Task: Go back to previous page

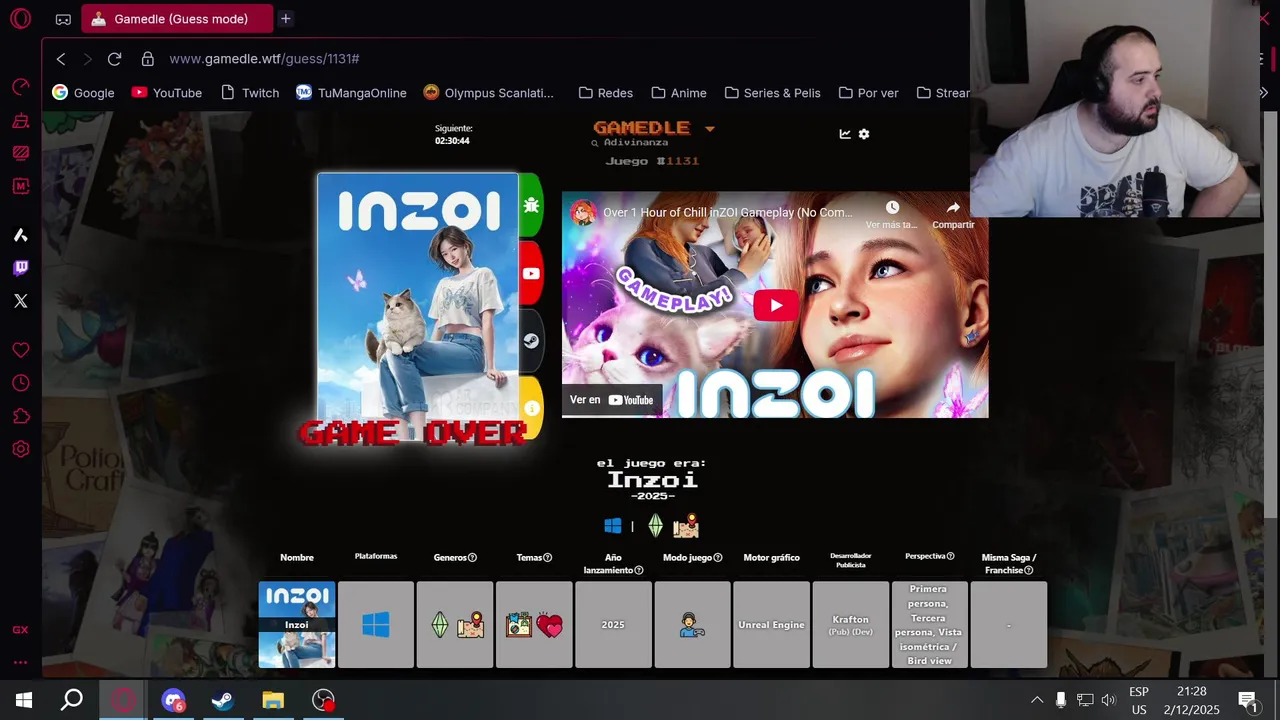Action: [61, 59]
